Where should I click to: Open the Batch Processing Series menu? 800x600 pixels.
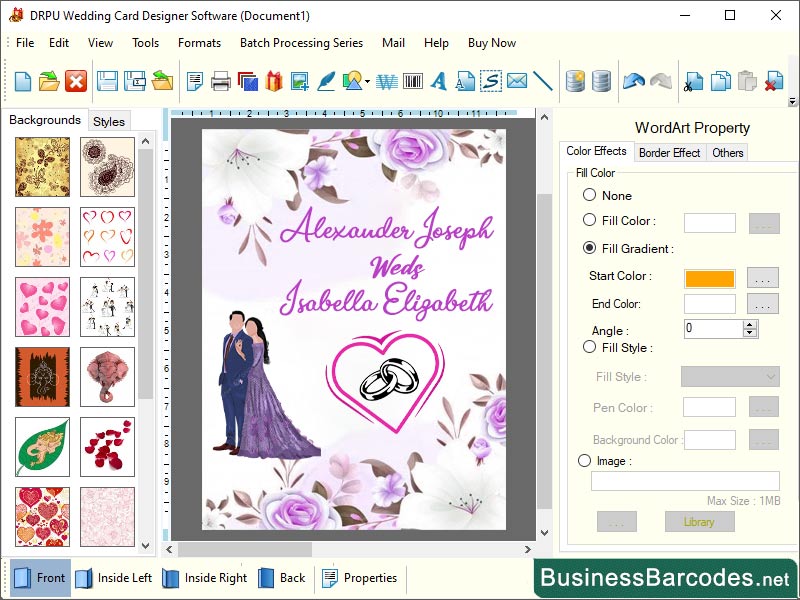[x=300, y=43]
